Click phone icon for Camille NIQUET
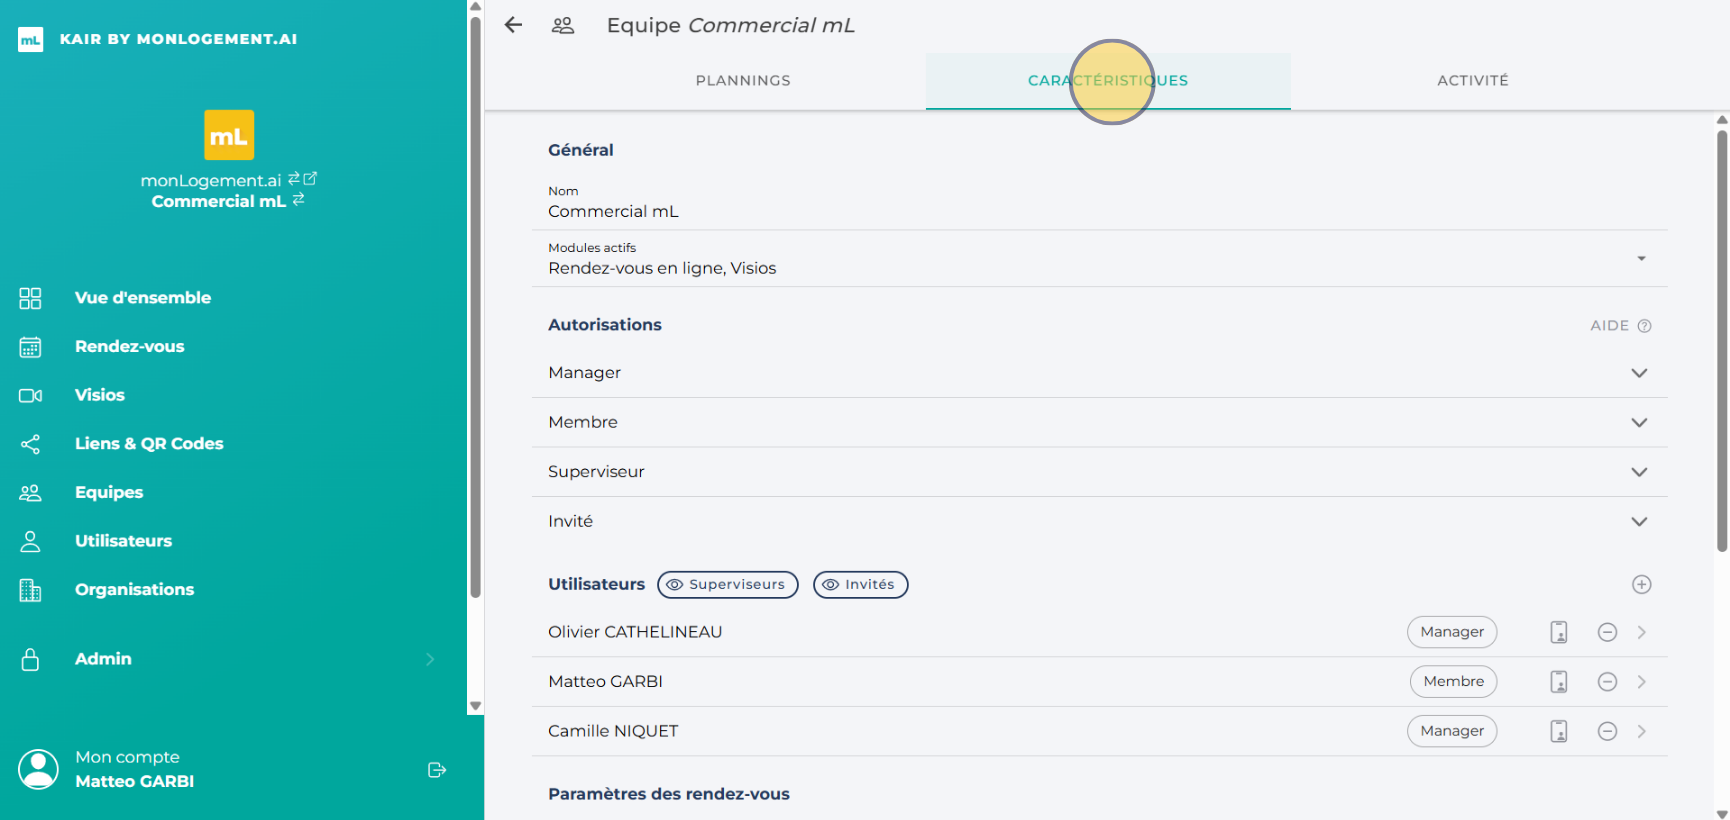The height and width of the screenshot is (820, 1730). [x=1558, y=732]
